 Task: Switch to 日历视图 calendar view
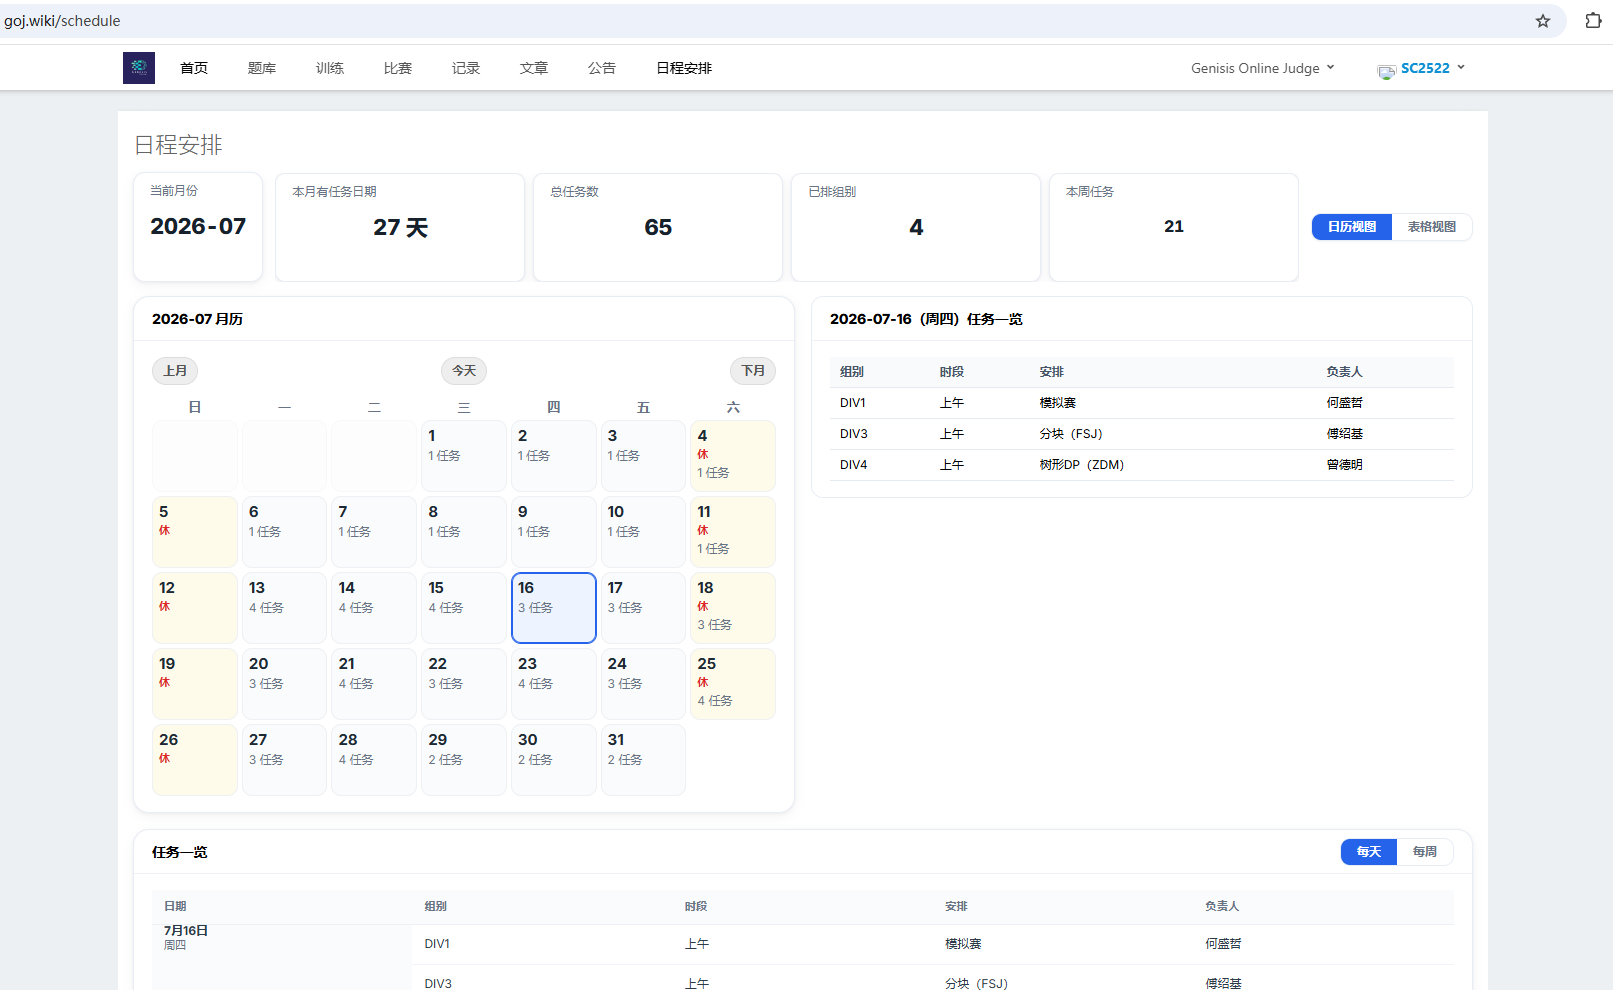(x=1352, y=227)
